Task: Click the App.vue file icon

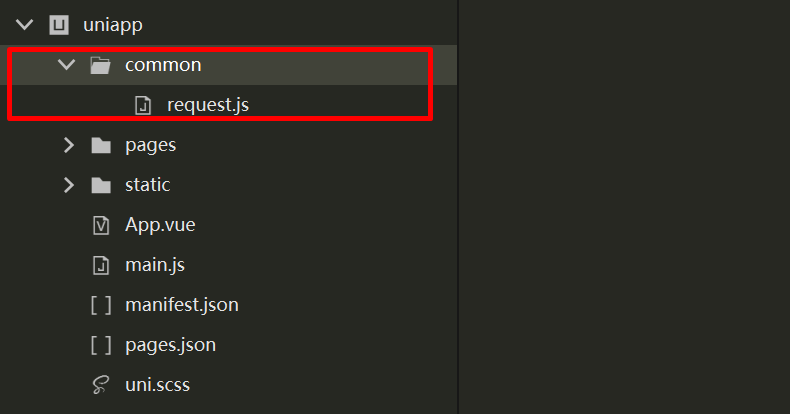Action: [100, 225]
